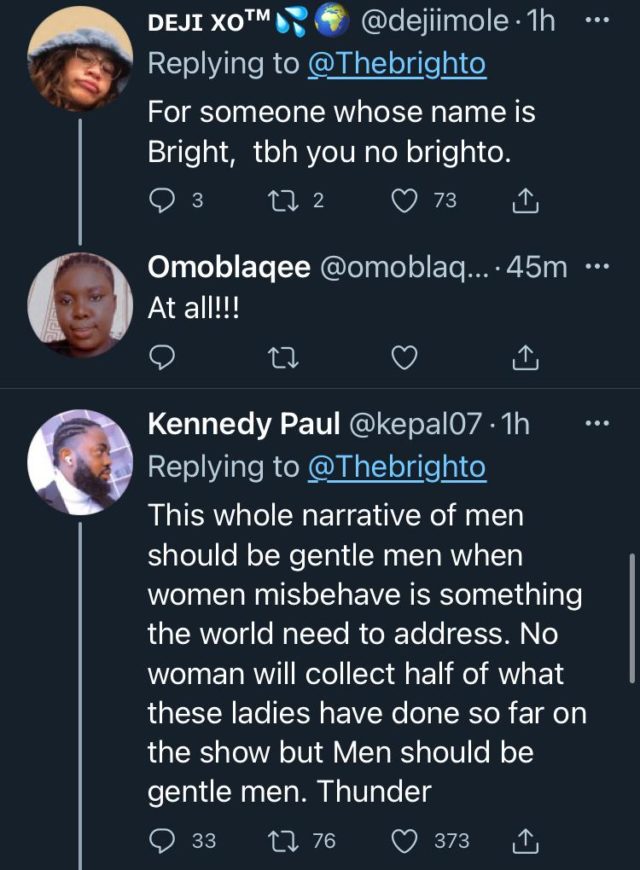Open more options on Omoblaqee's tweet
The image size is (640, 870).
point(596,267)
